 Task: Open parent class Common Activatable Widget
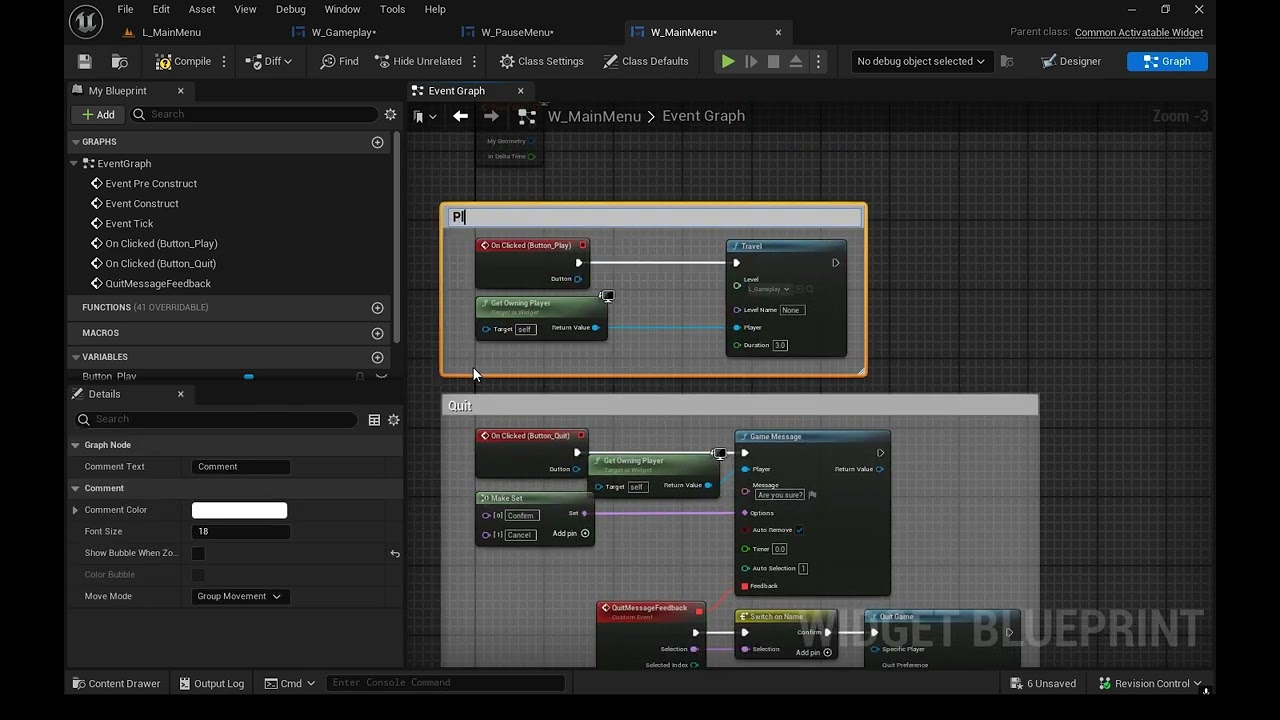1139,32
